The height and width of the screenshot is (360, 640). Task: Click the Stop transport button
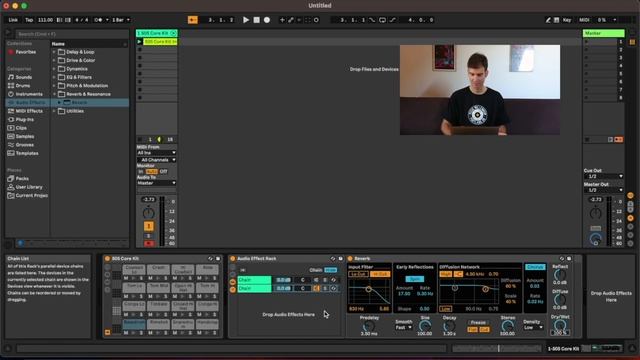coord(256,20)
